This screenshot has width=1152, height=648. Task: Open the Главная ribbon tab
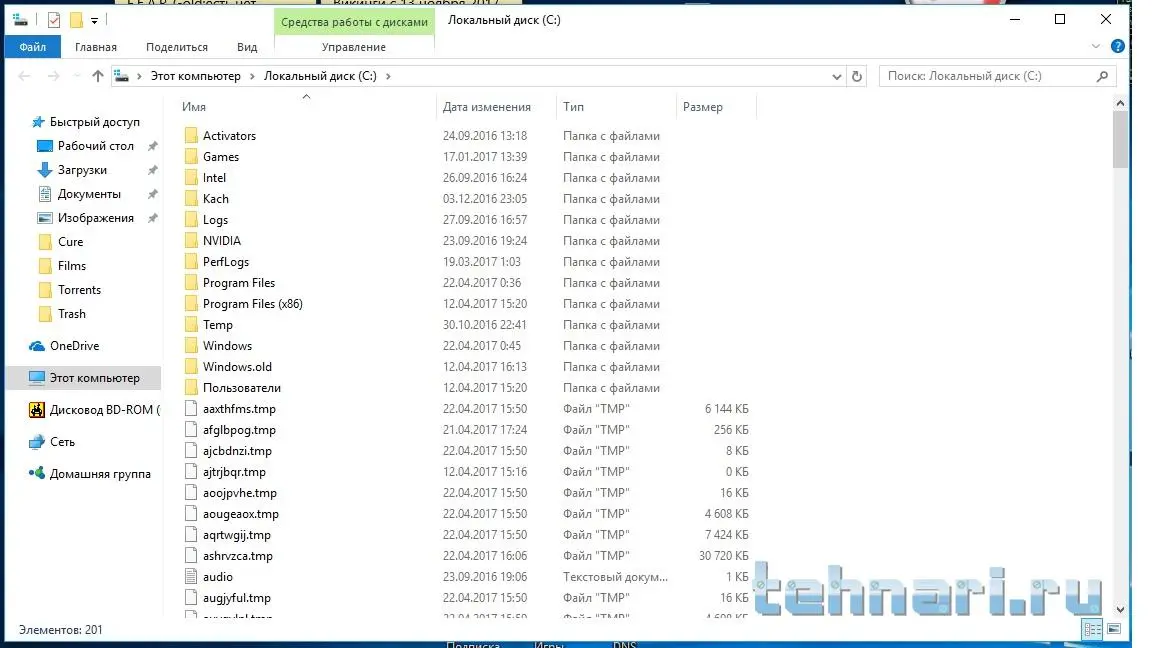coord(96,47)
